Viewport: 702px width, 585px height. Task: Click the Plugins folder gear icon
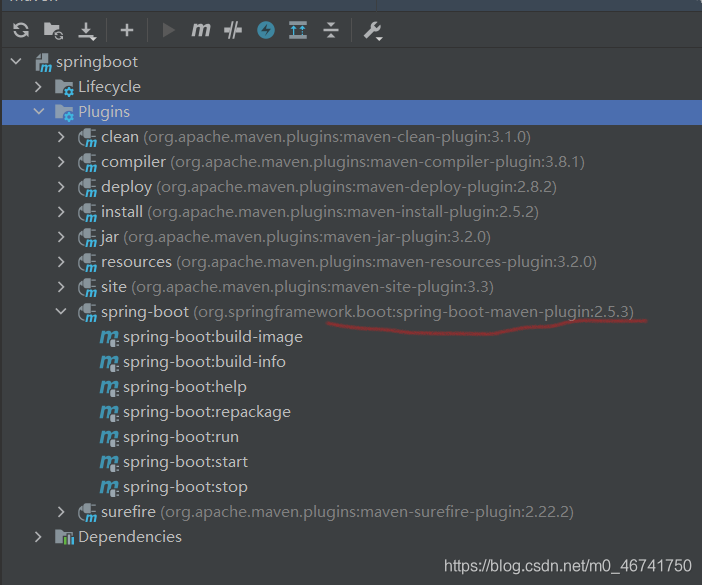(64, 112)
